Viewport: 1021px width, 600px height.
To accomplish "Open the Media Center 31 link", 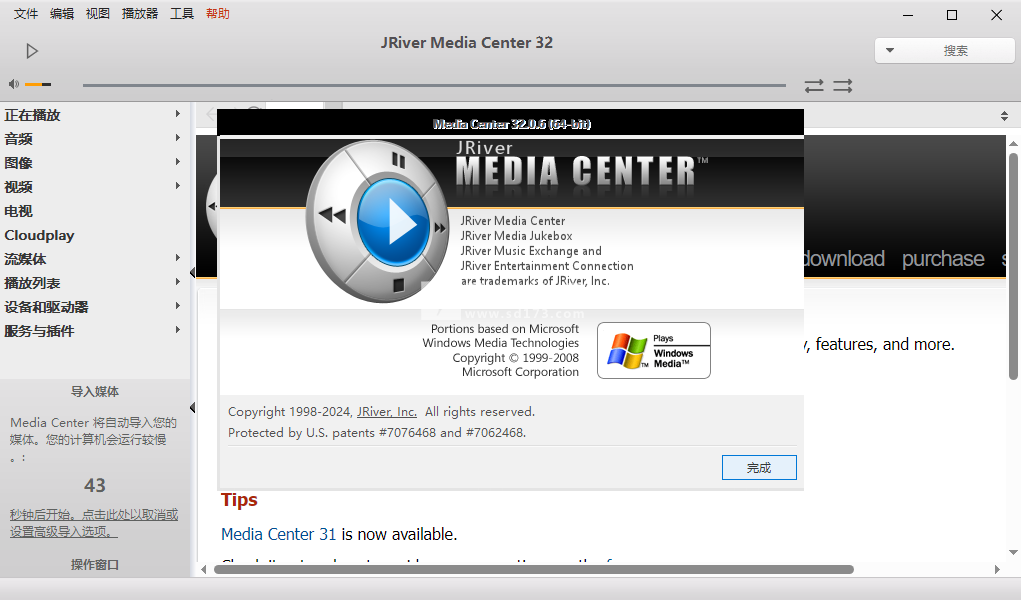I will (x=278, y=534).
